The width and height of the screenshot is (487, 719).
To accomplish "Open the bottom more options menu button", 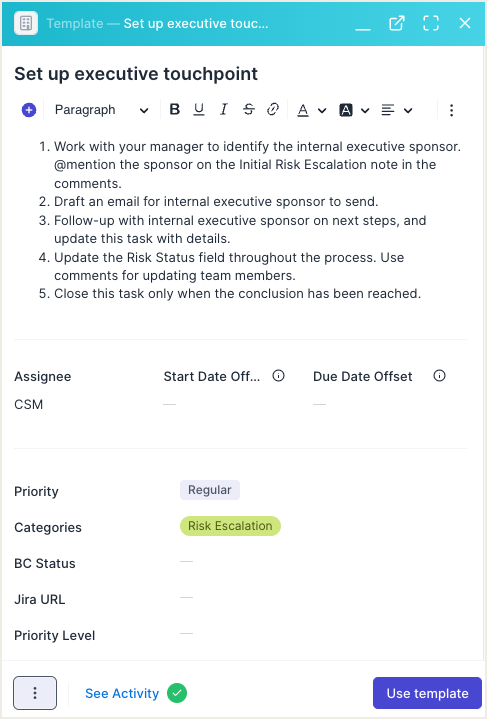I will click(35, 693).
